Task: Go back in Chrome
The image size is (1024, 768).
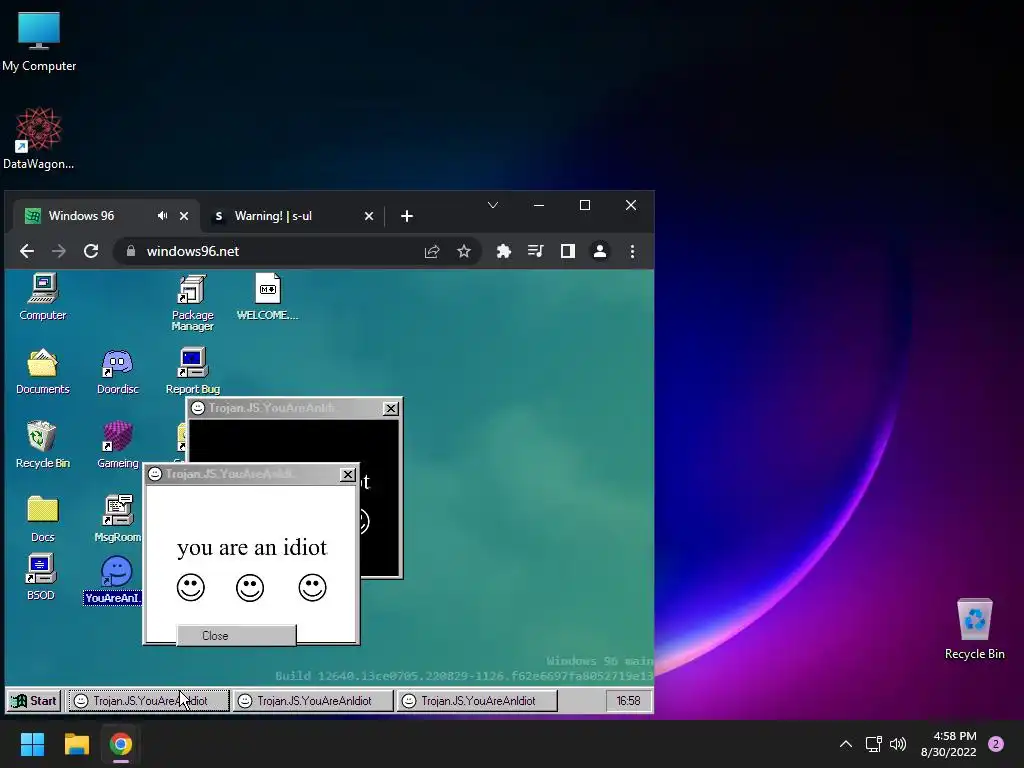Action: click(x=27, y=251)
